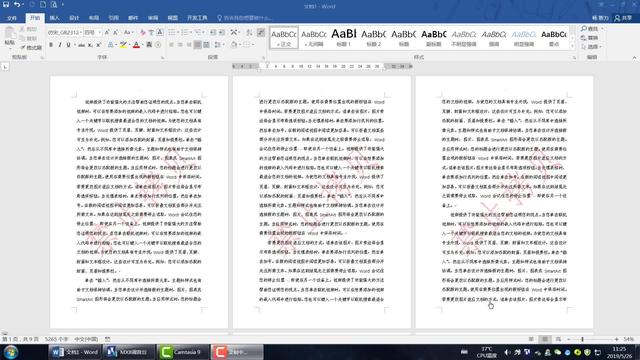Image resolution: width=640 pixels, height=360 pixels.
Task: Expand the bullet list dropdown
Action: coord(178,32)
